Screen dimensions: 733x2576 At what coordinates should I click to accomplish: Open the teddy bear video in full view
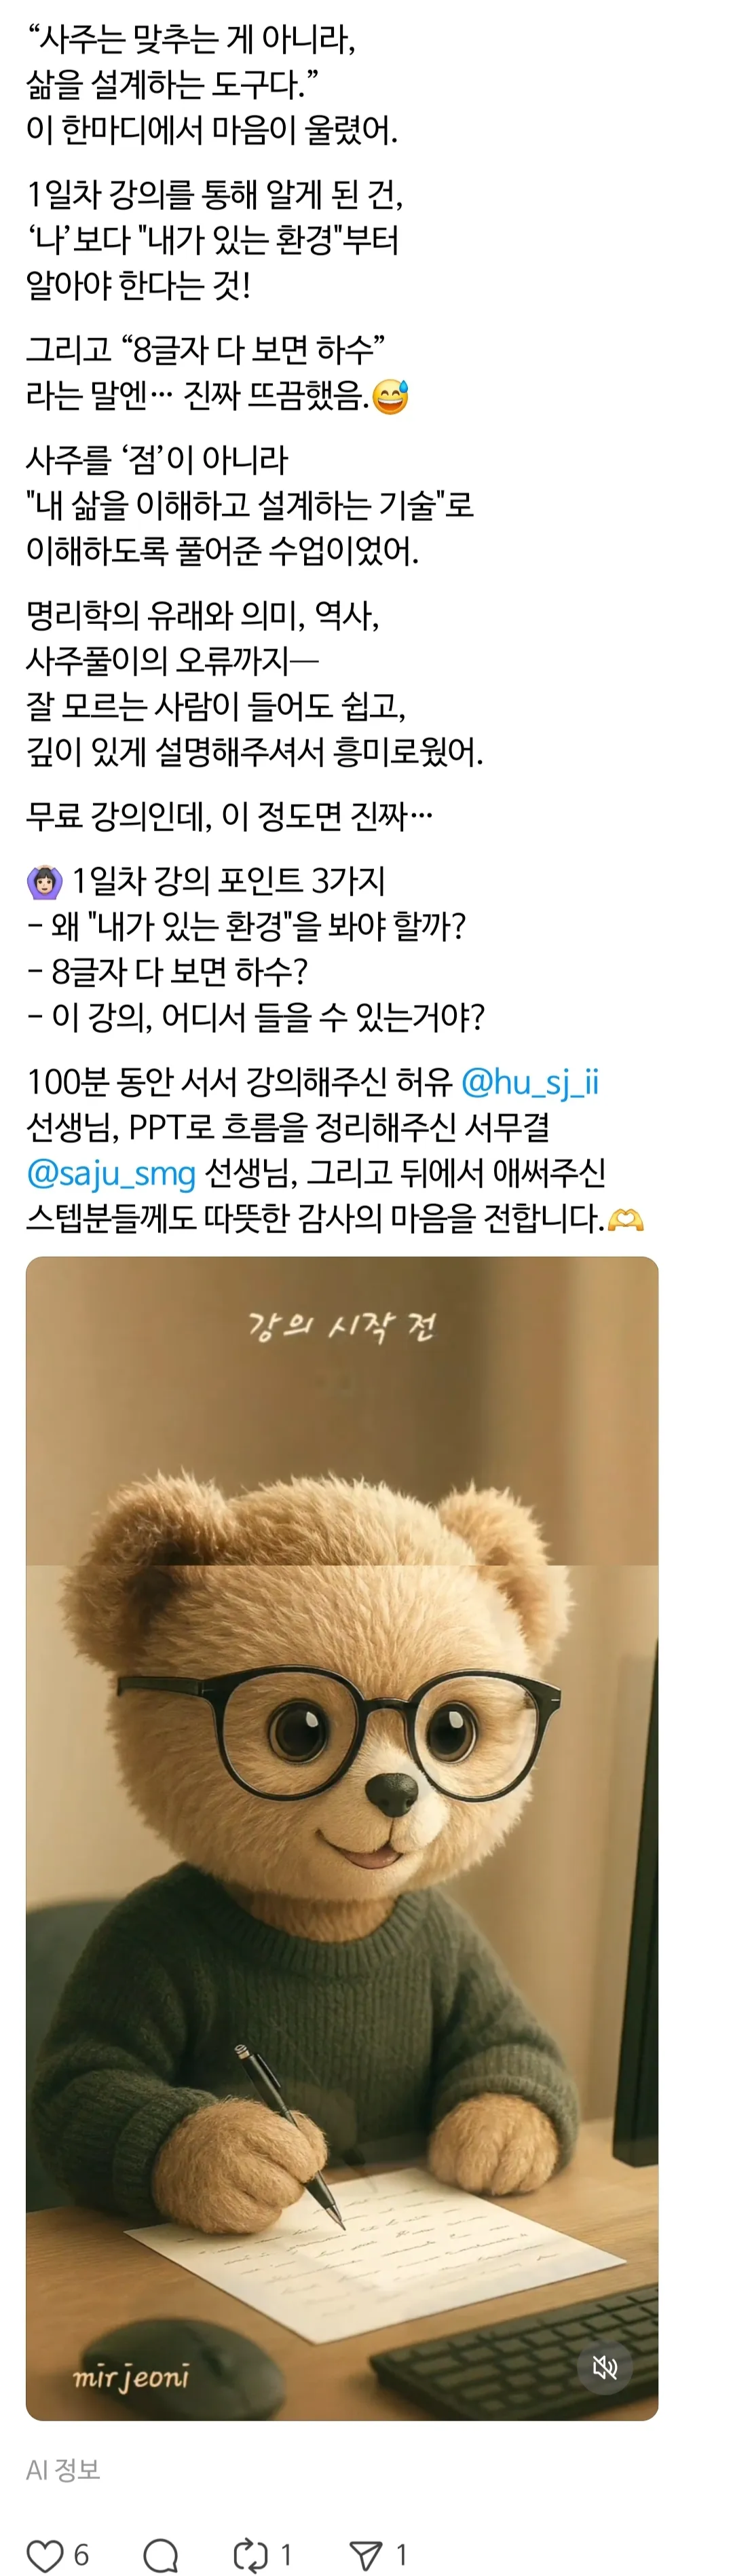[x=342, y=1838]
